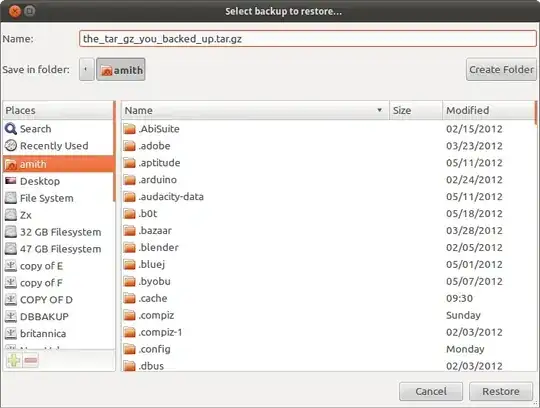Open Recently Used clock icon entry

(11, 146)
